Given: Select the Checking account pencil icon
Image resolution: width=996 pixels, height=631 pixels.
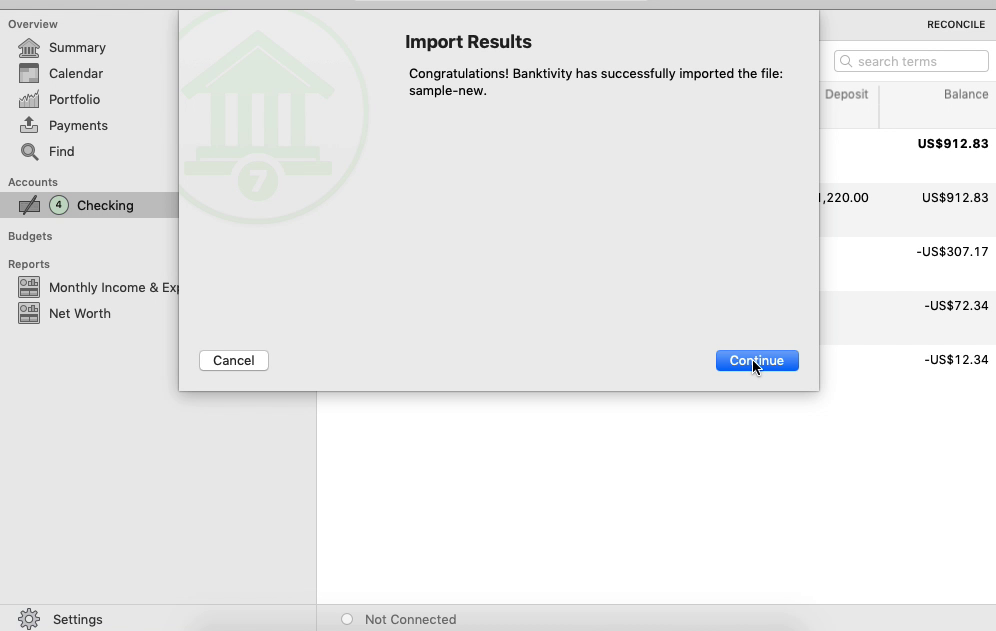Looking at the screenshot, I should 29,205.
